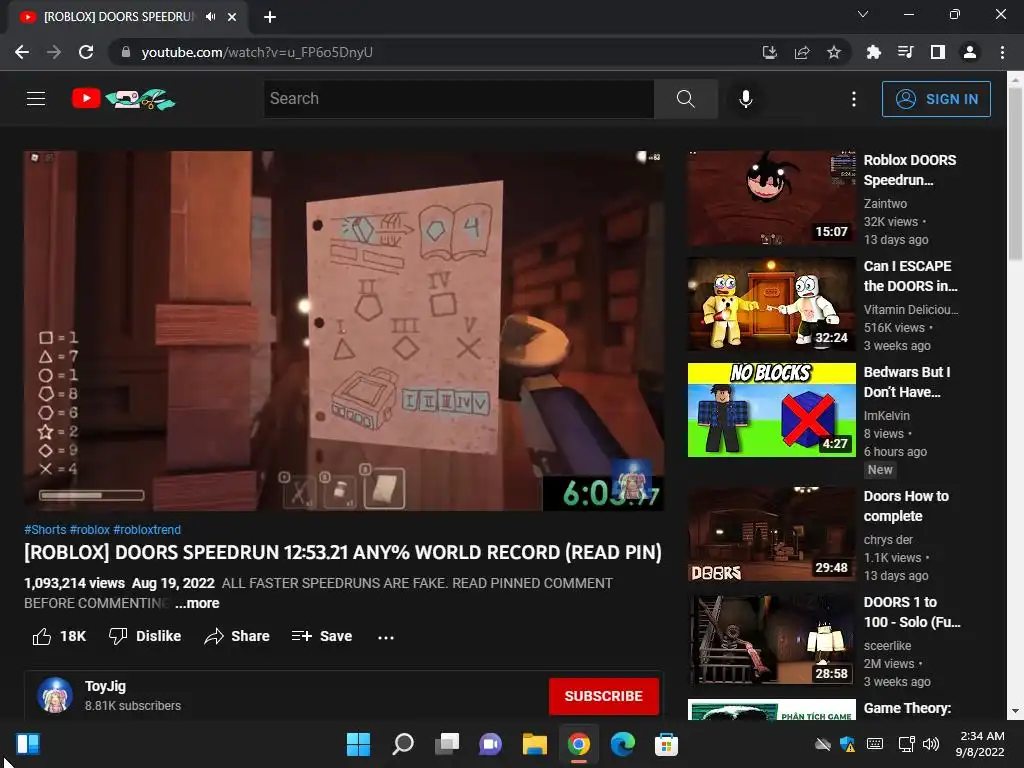This screenshot has width=1024, height=768.
Task: Open File Explorer on taskbar
Action: click(x=534, y=744)
